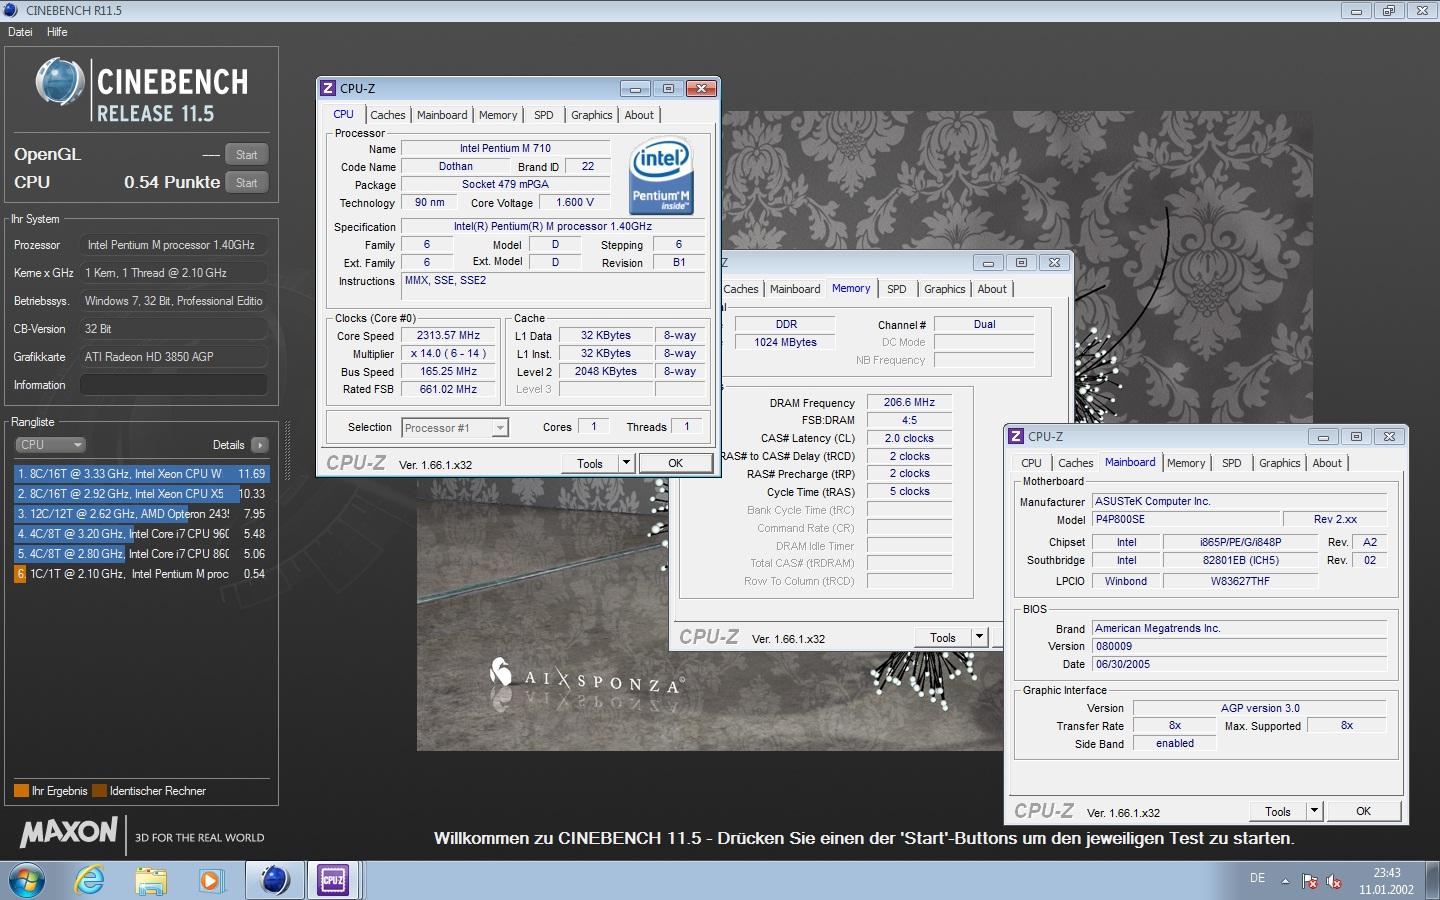The width and height of the screenshot is (1440, 900).
Task: Click Tools button in CPU-Z CPU window
Action: (x=590, y=463)
